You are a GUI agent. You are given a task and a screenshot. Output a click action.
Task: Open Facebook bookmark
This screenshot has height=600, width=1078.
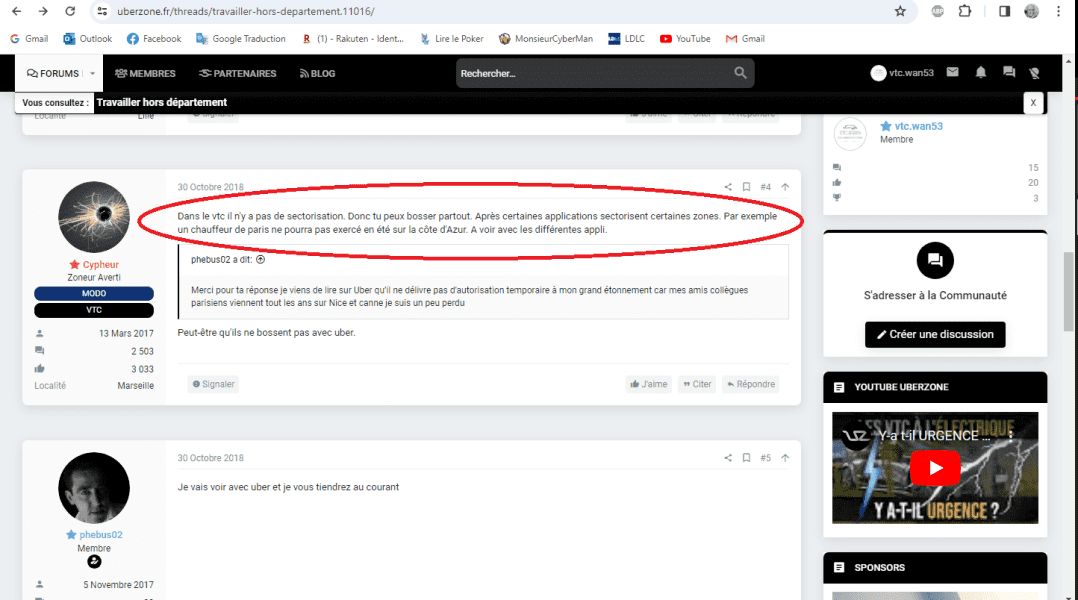click(154, 38)
